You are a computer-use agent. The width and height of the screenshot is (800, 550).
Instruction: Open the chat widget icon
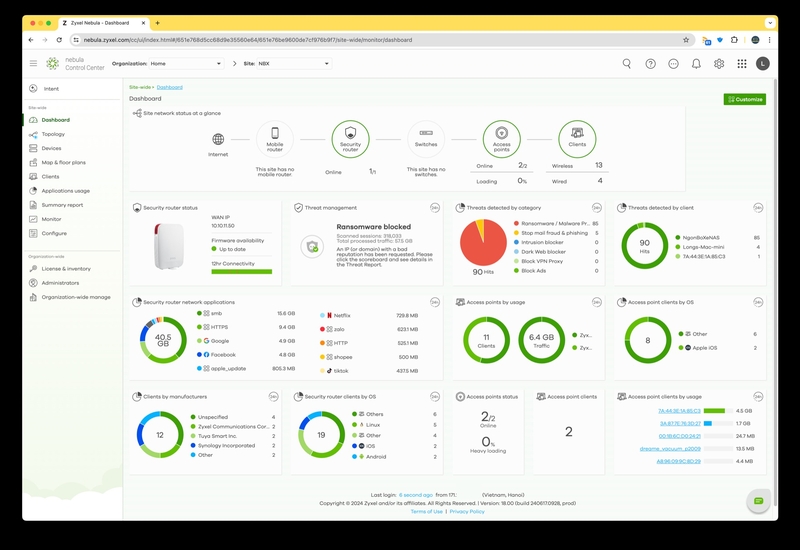point(758,501)
